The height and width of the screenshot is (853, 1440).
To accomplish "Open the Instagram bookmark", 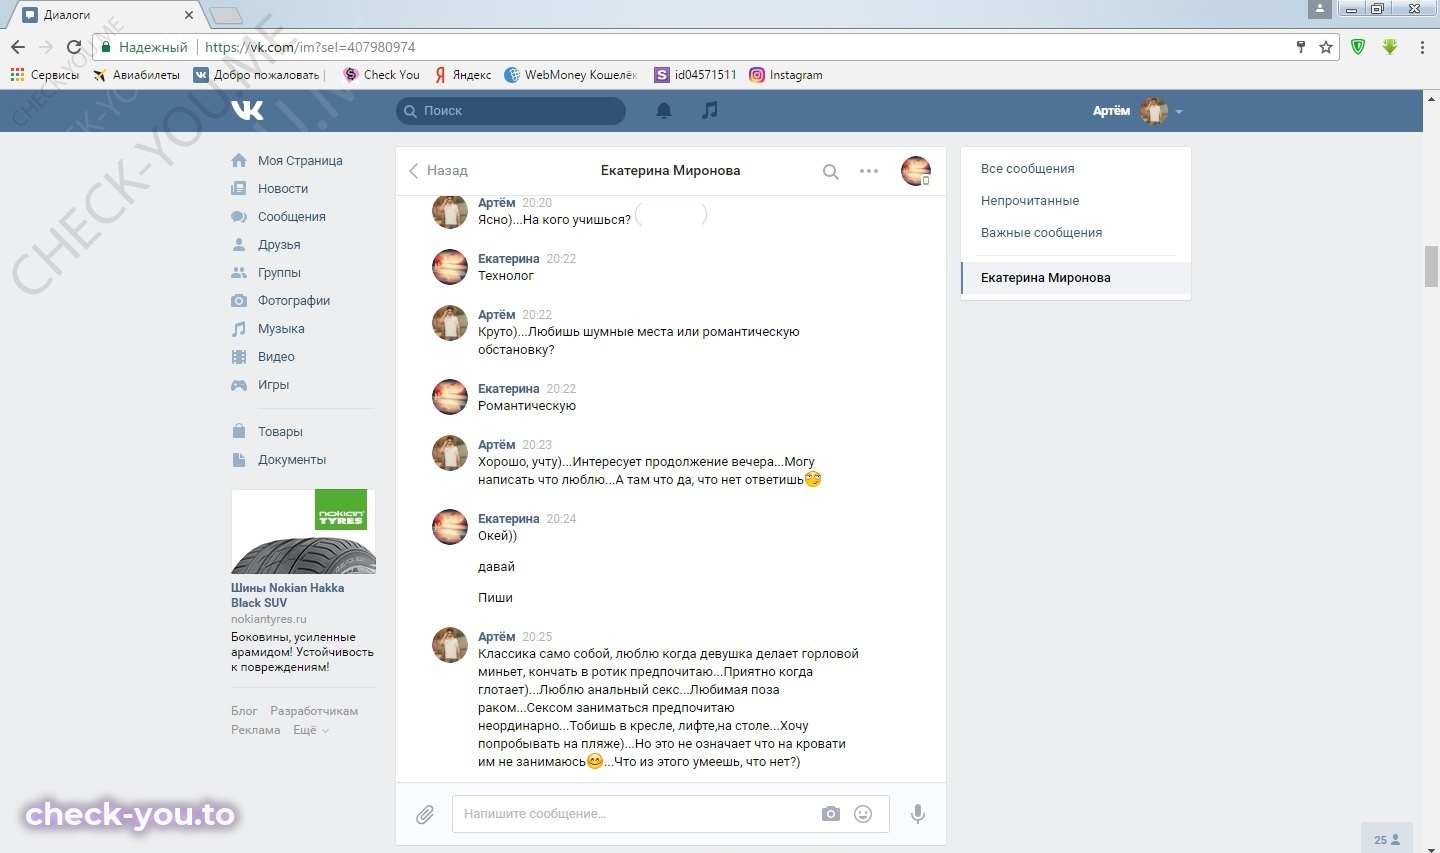I will coord(786,75).
